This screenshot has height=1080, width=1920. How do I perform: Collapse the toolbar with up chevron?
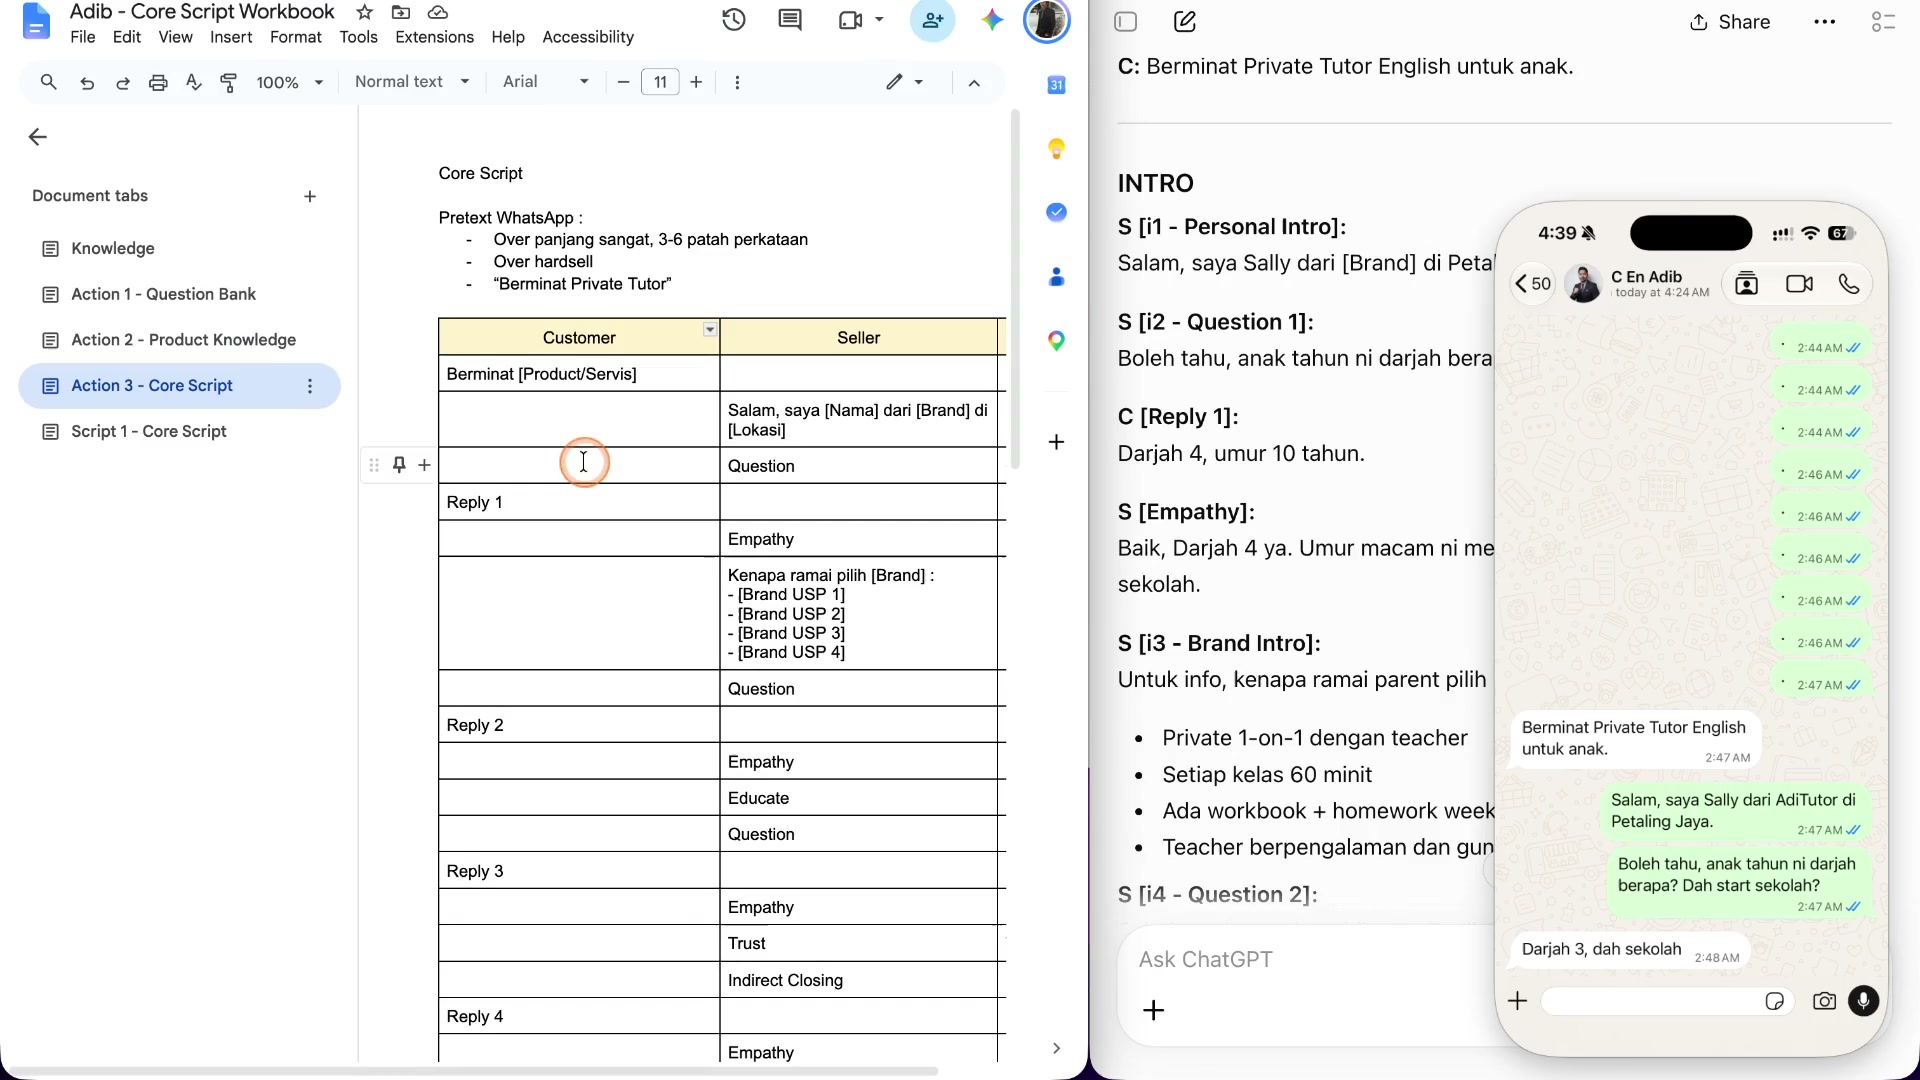point(974,83)
